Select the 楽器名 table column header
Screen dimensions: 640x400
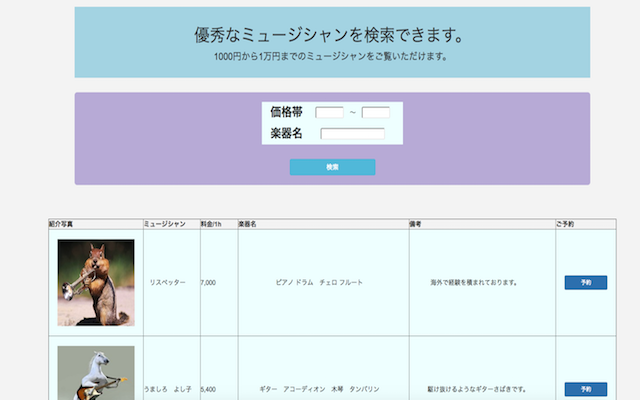[x=248, y=225]
